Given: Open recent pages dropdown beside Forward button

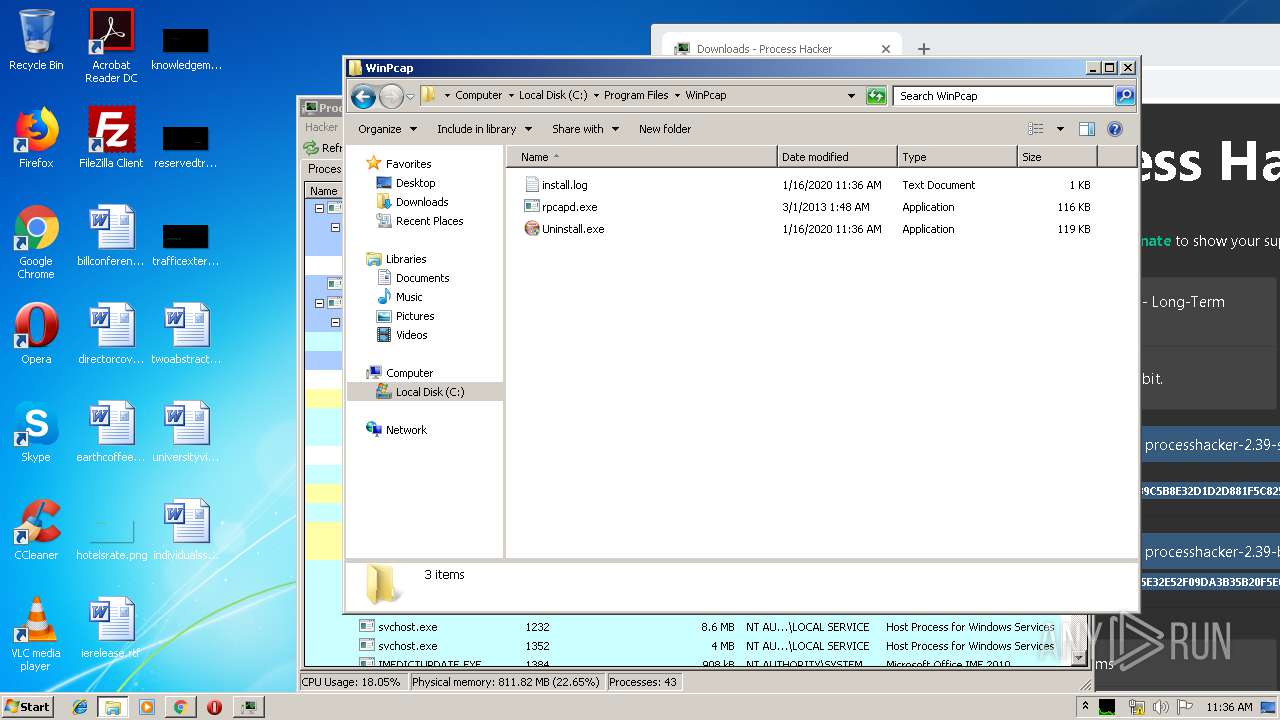Looking at the screenshot, I should tap(410, 97).
